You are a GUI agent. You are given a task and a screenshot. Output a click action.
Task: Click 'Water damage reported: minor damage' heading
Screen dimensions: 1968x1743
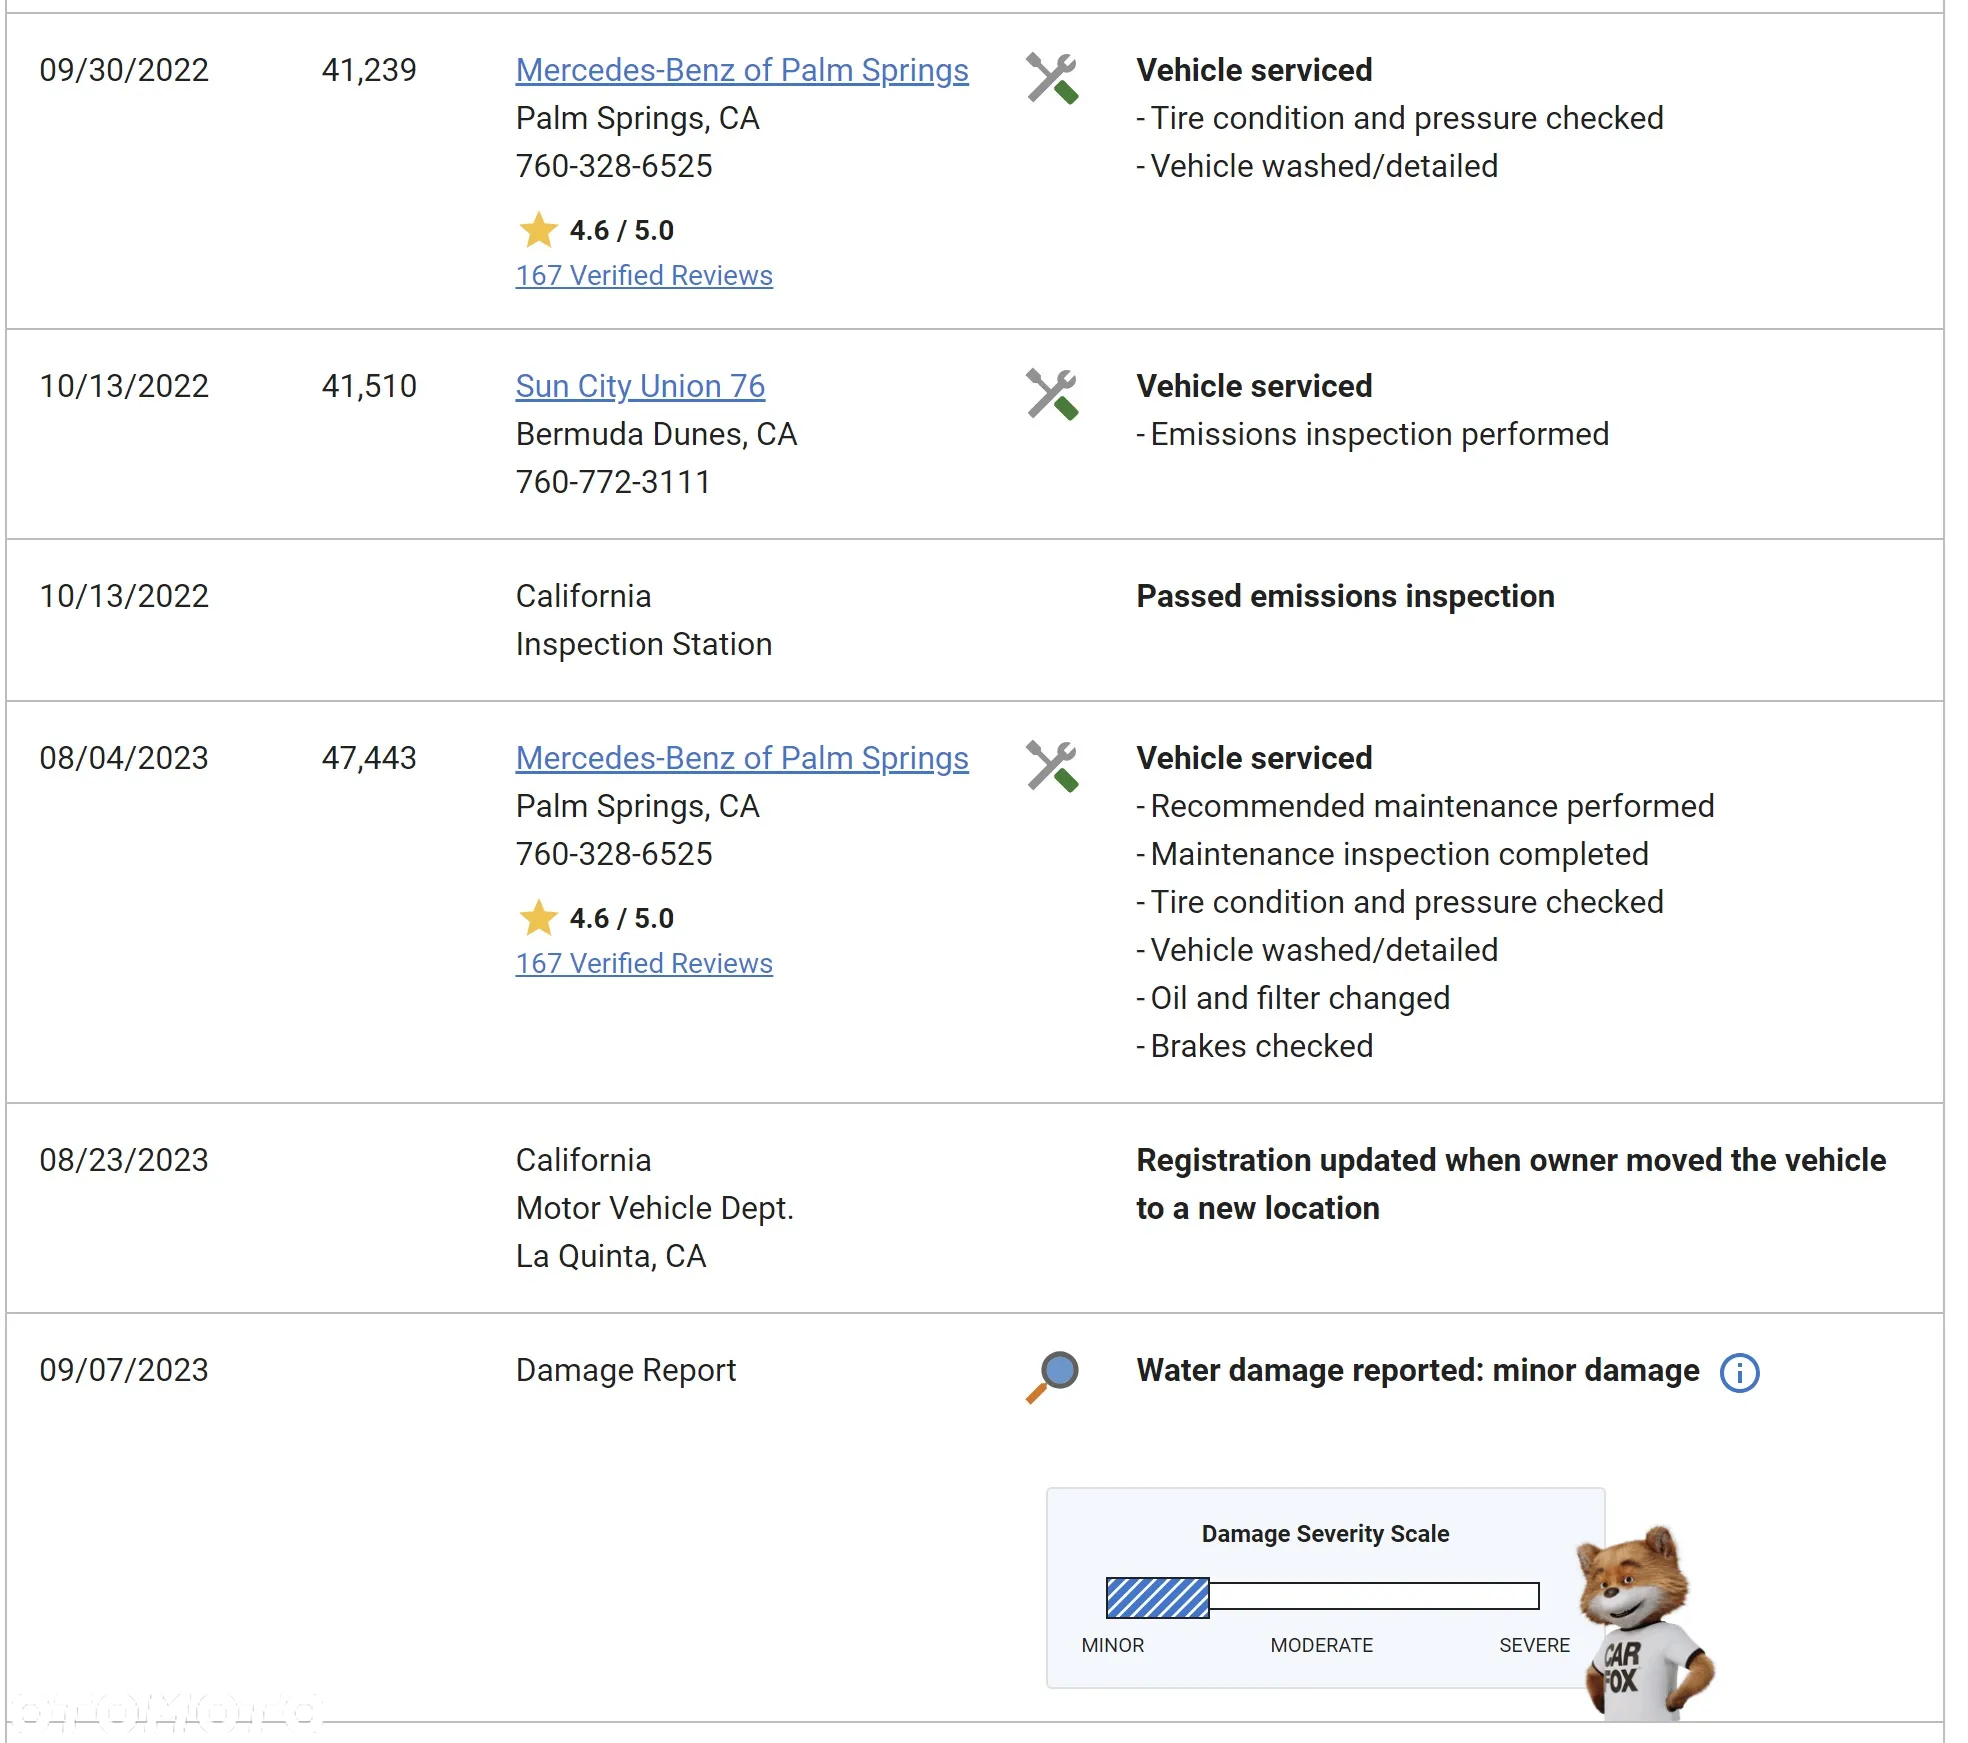1417,1370
